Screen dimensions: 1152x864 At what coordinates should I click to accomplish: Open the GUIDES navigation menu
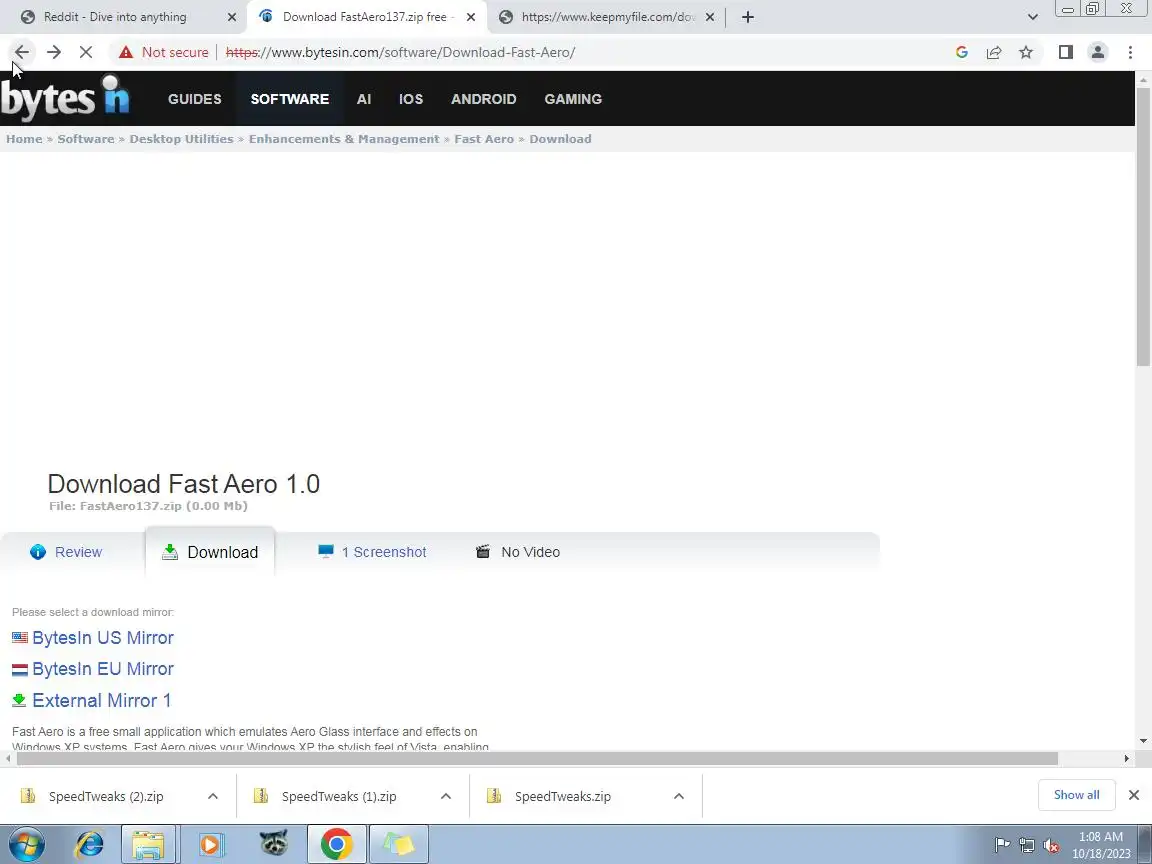(x=195, y=99)
